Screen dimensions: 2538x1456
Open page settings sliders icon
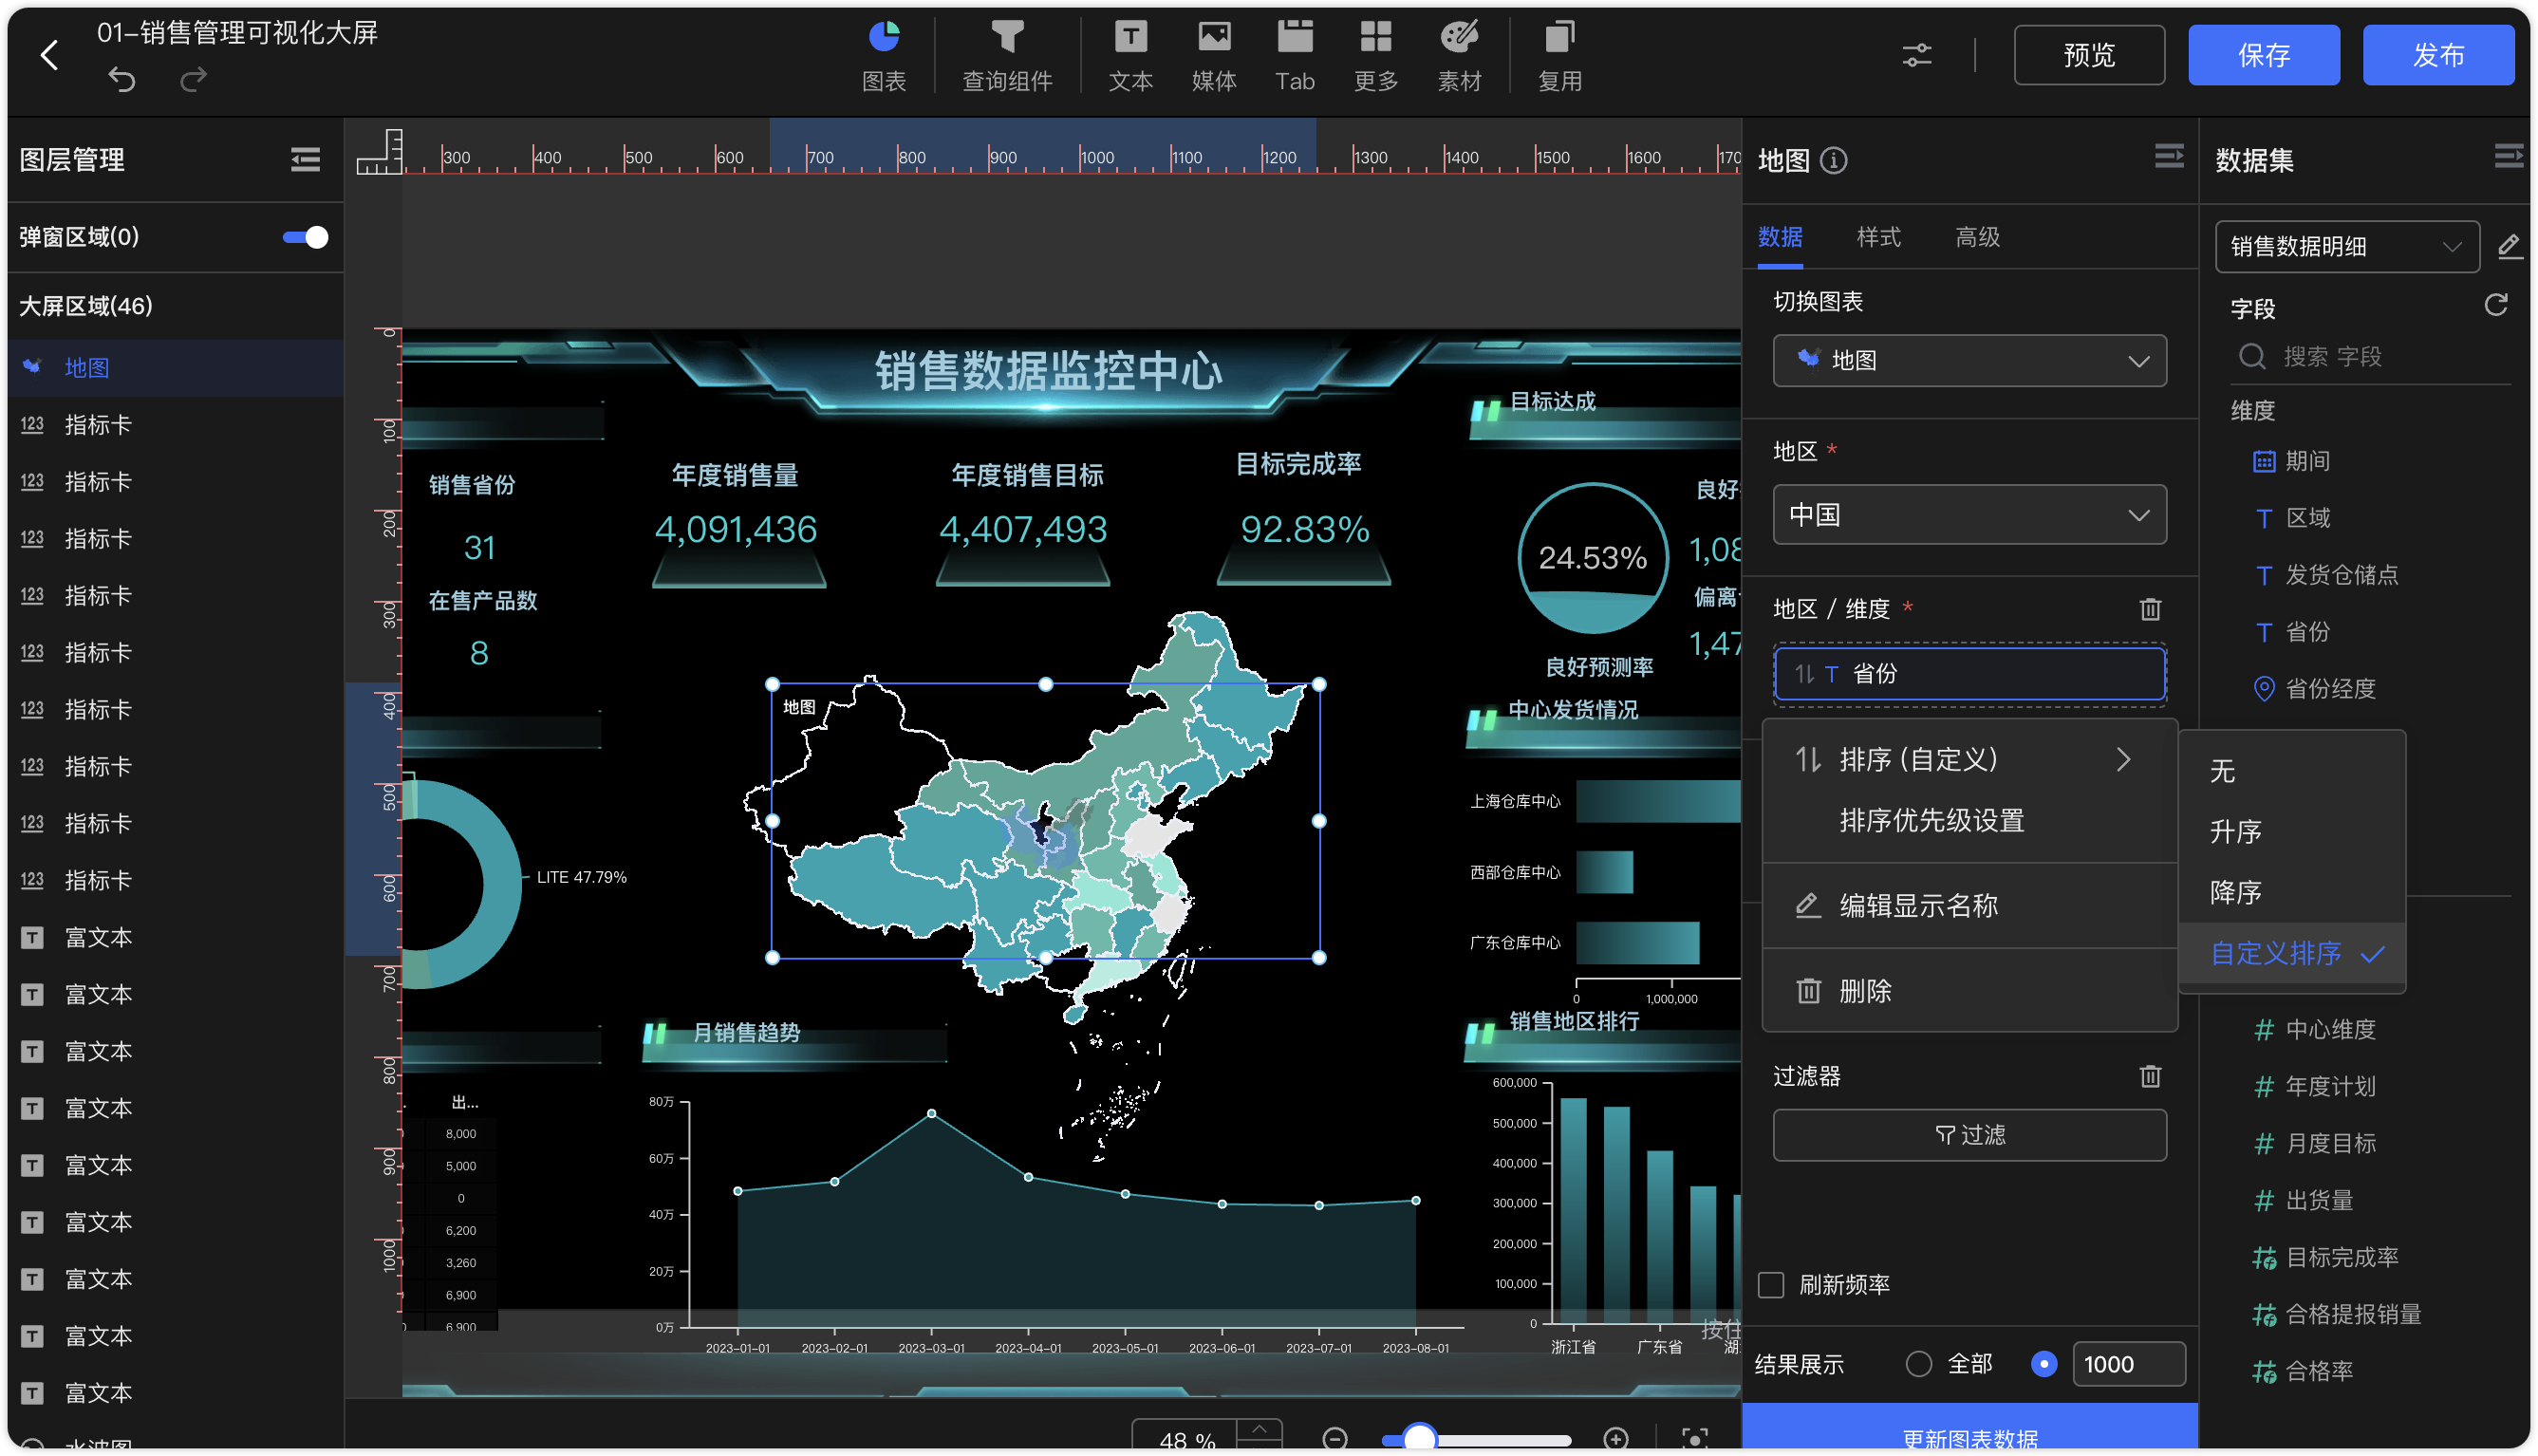click(x=1916, y=55)
